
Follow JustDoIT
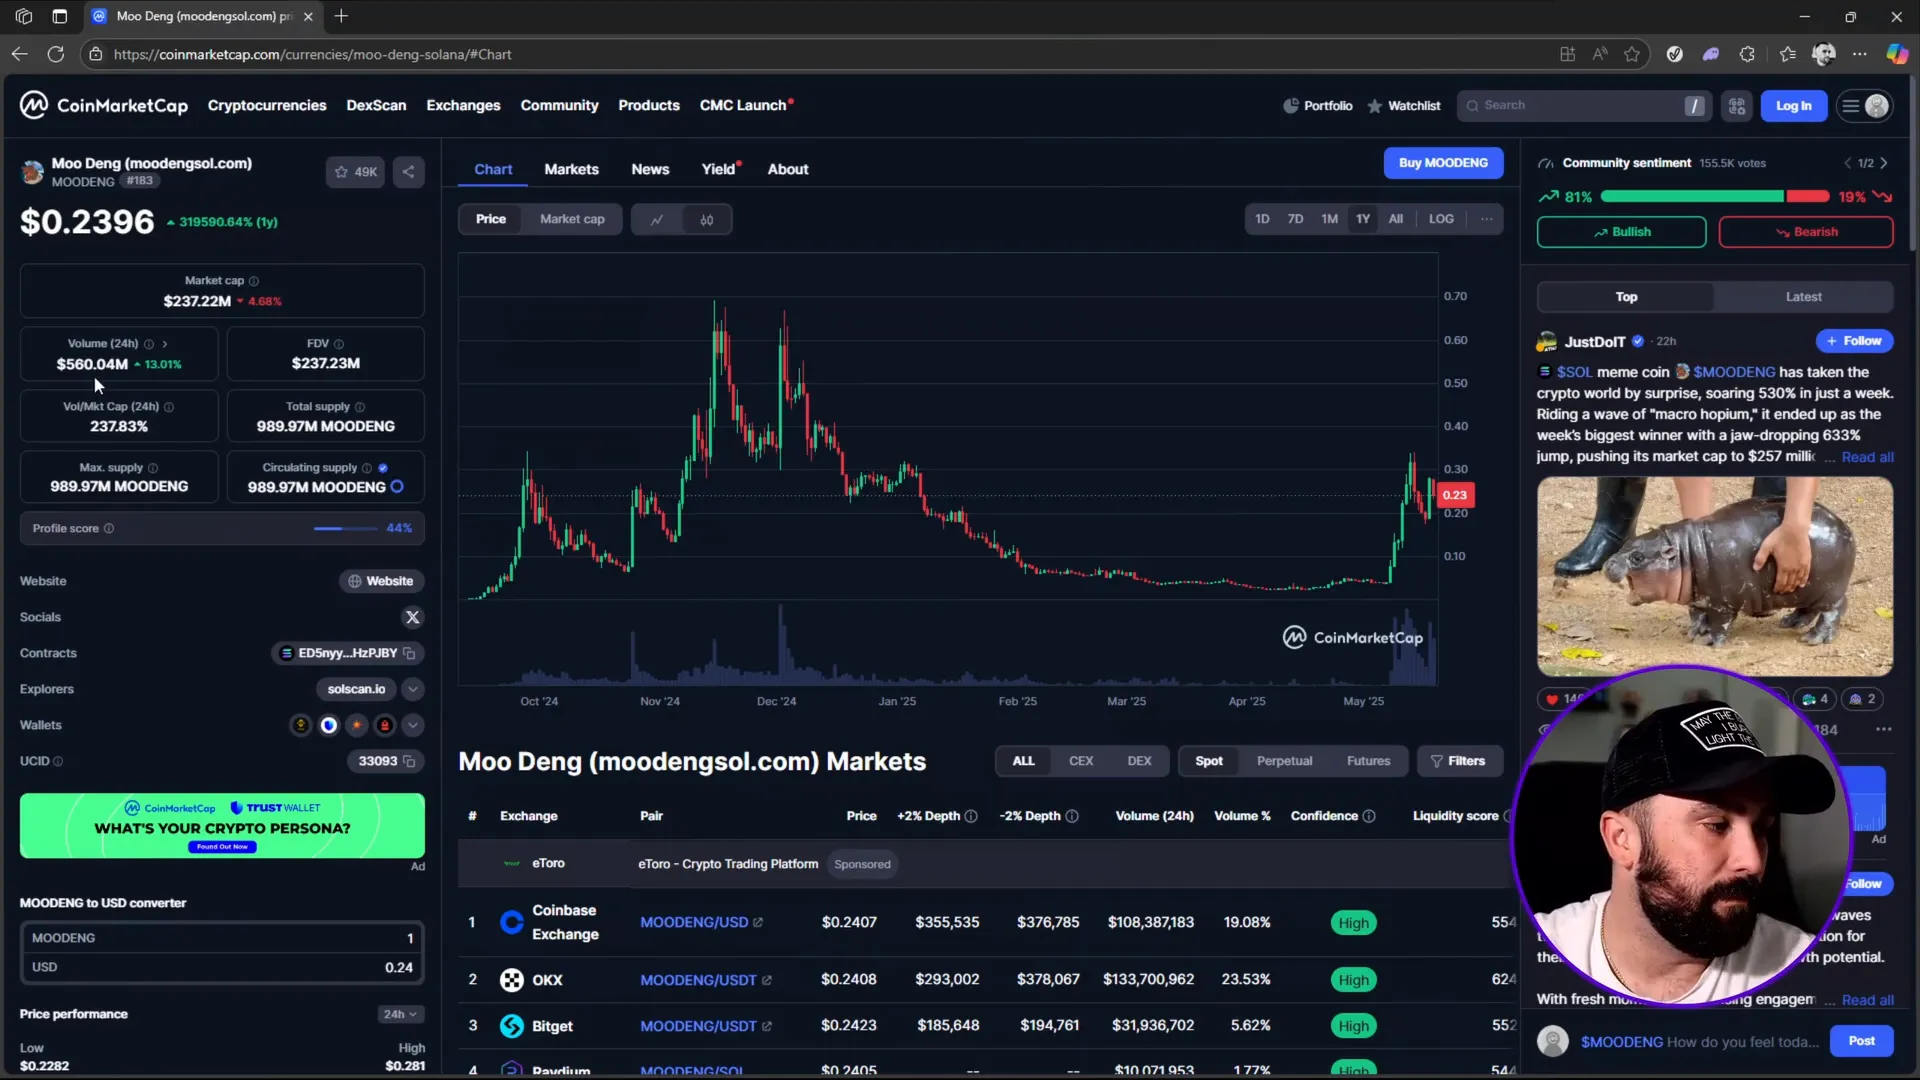coord(1854,341)
